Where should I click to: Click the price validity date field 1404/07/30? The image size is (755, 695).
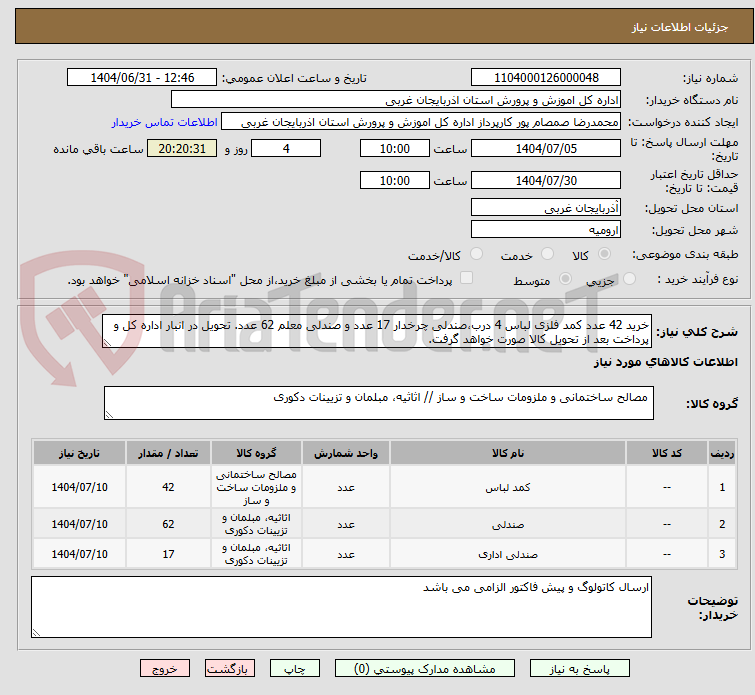[x=545, y=181]
